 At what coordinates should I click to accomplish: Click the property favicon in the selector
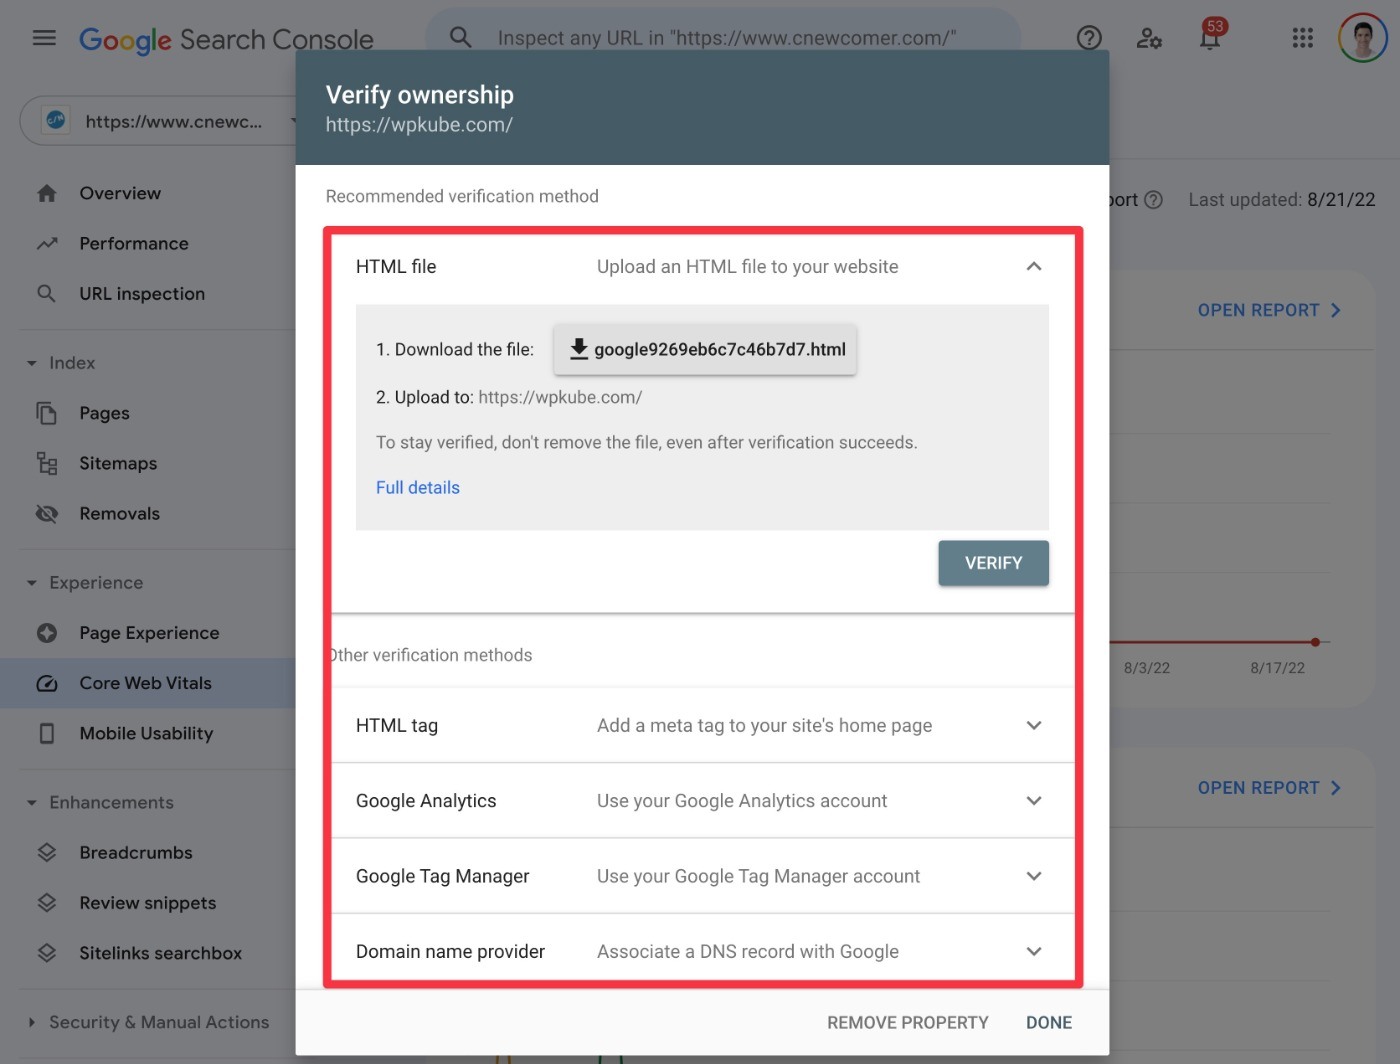click(x=56, y=121)
